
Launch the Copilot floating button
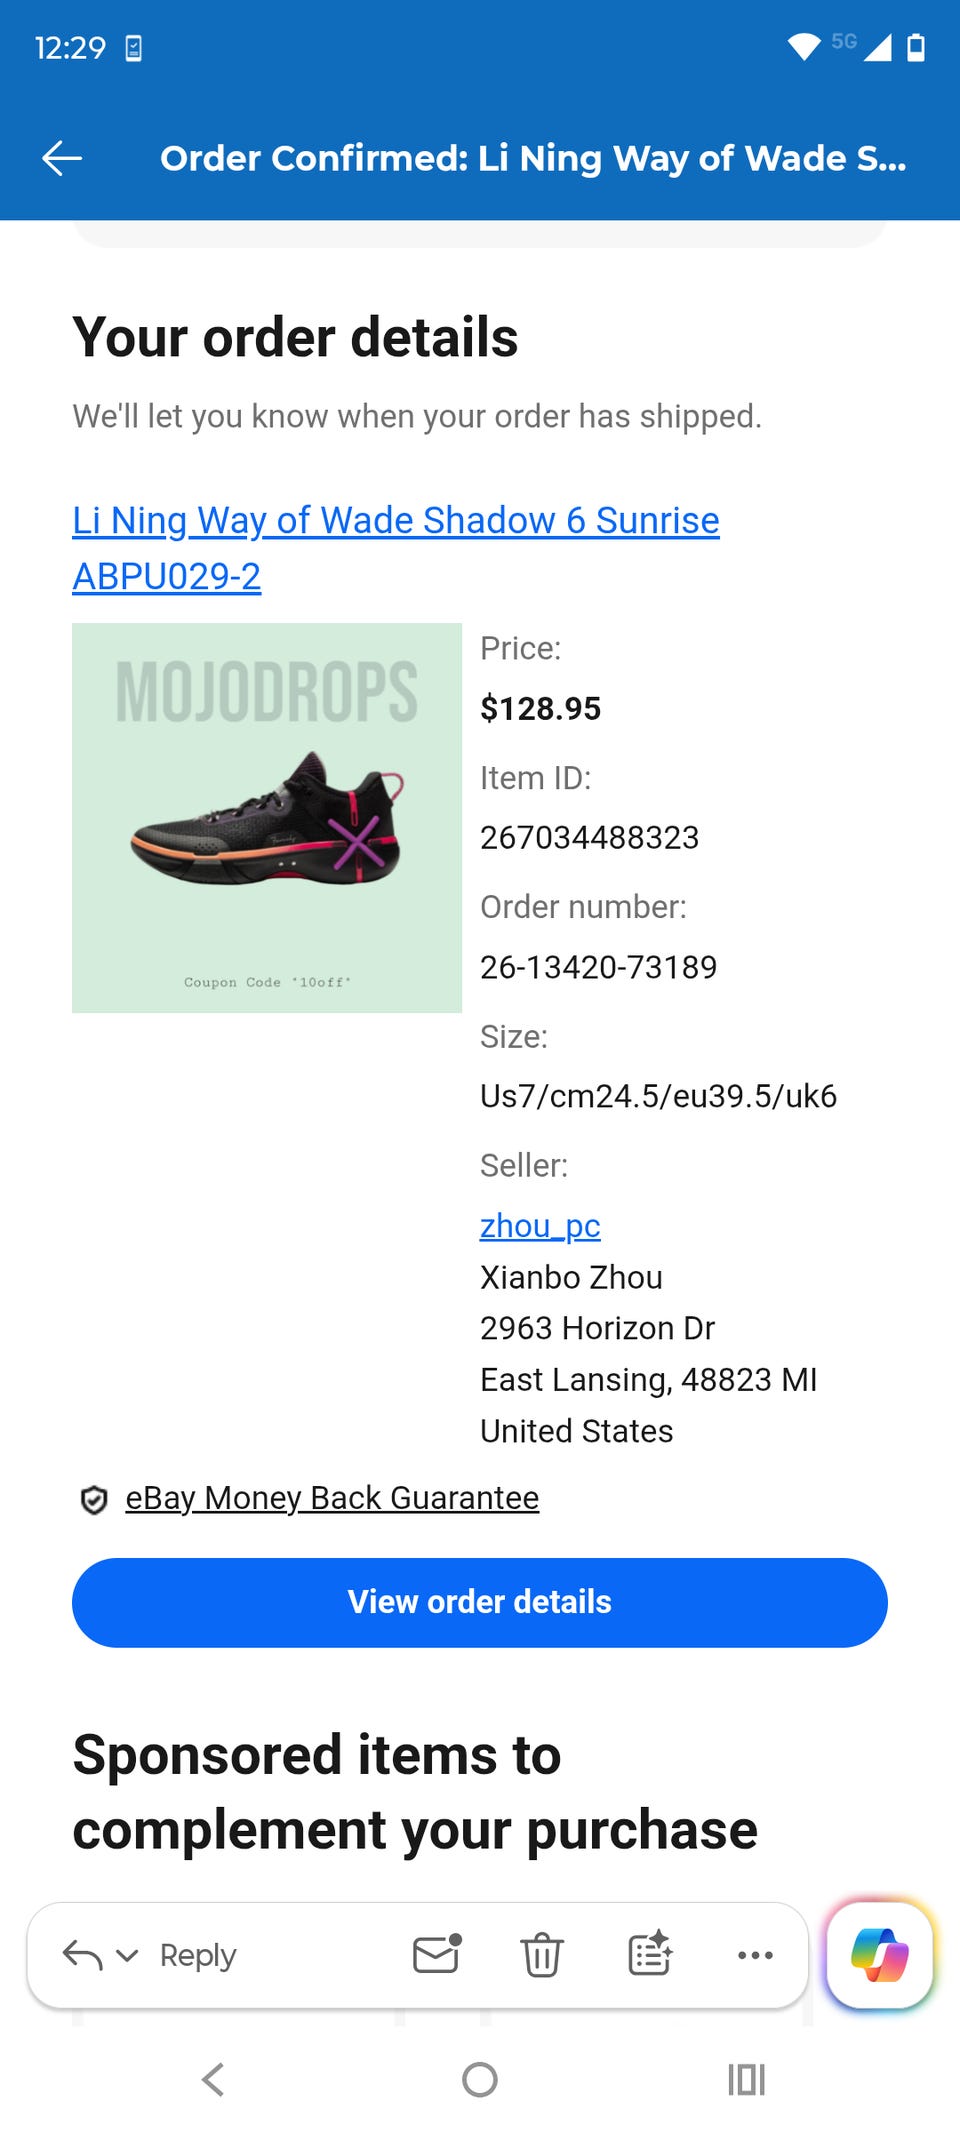tap(879, 1954)
